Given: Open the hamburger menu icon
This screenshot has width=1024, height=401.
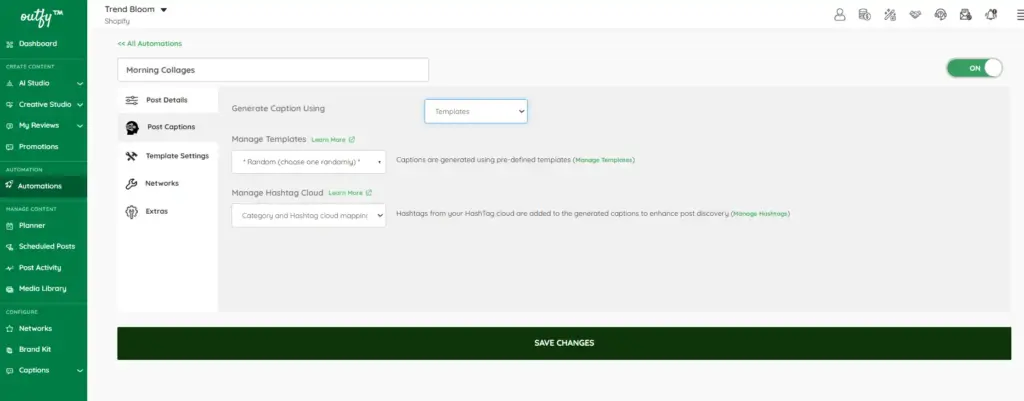Looking at the screenshot, I should point(1020,14).
